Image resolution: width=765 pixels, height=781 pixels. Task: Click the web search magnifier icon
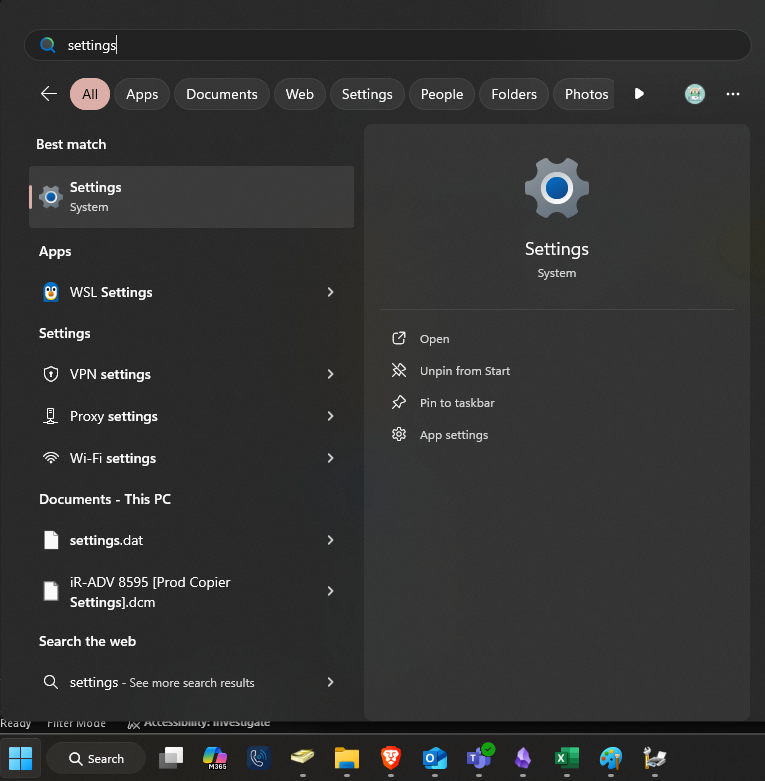pos(51,682)
